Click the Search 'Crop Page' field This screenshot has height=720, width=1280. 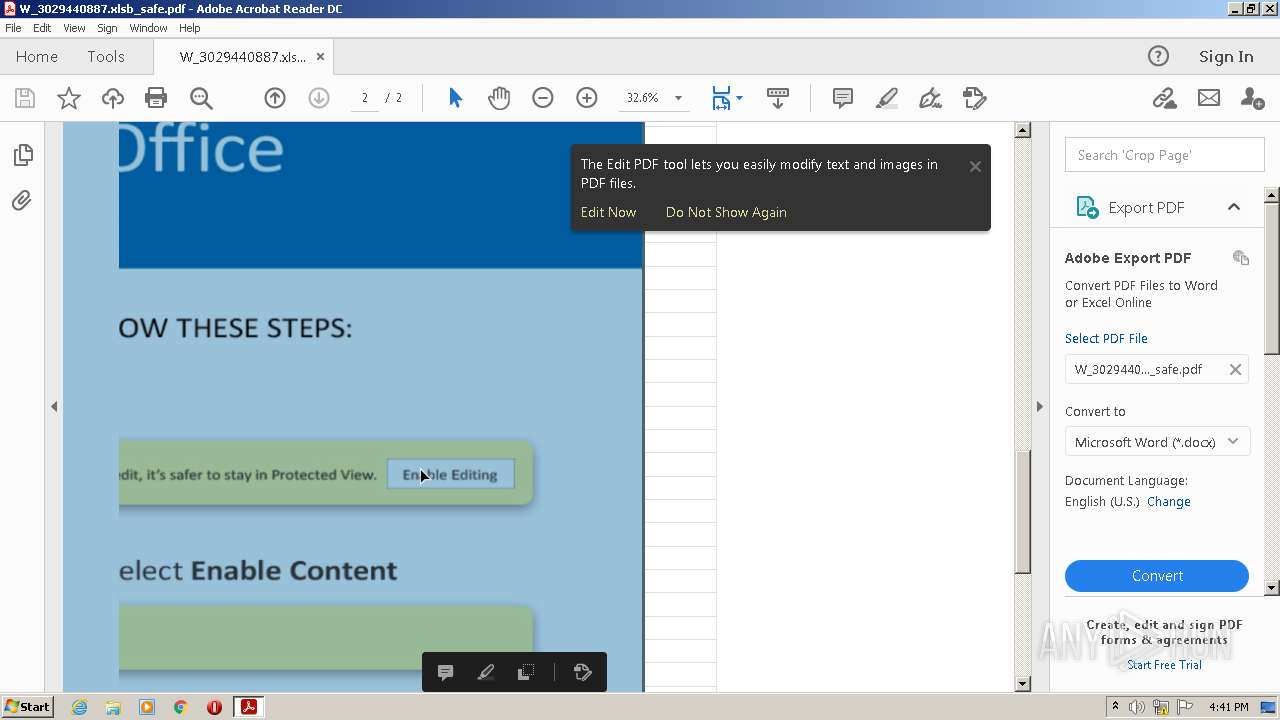tap(1165, 155)
